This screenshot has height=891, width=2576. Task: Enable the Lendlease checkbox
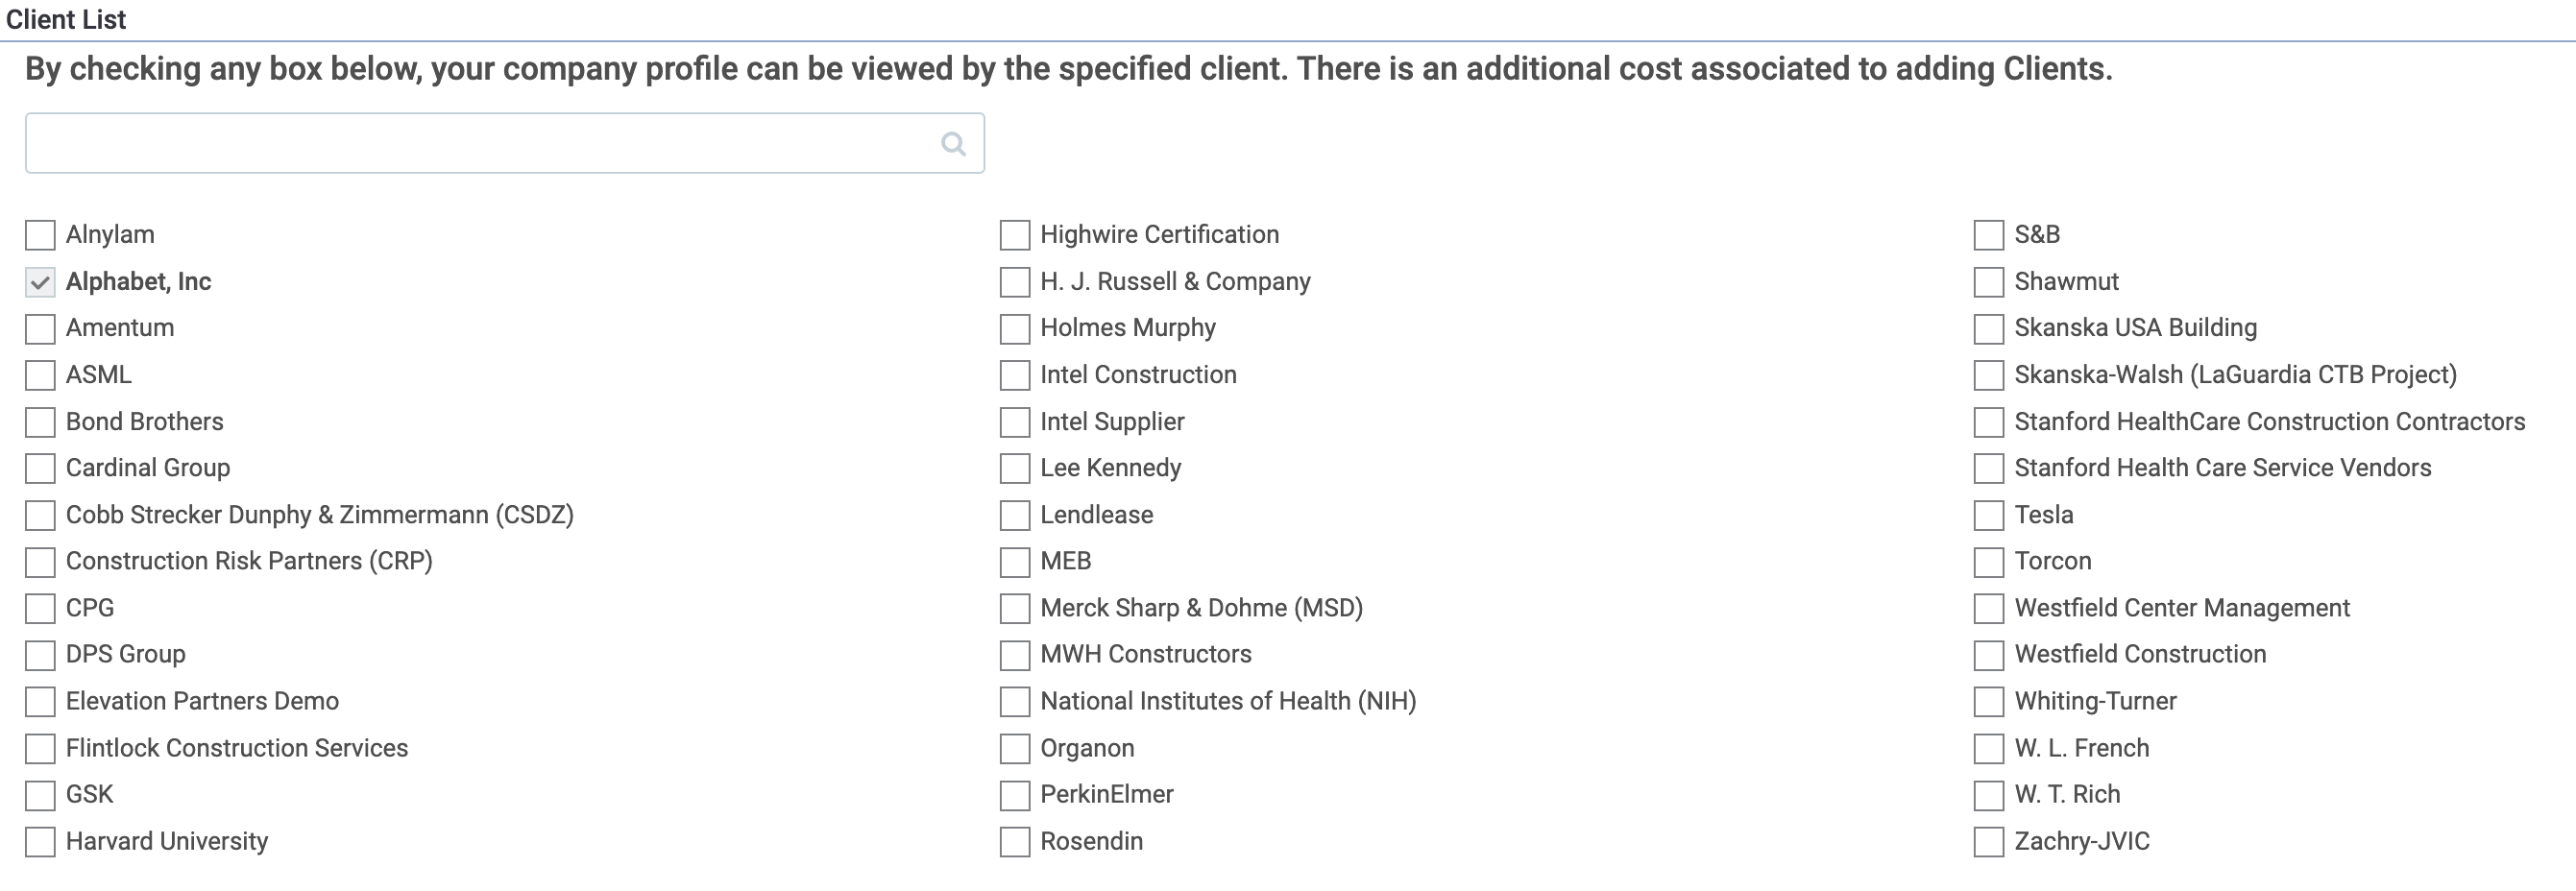[x=1014, y=516]
